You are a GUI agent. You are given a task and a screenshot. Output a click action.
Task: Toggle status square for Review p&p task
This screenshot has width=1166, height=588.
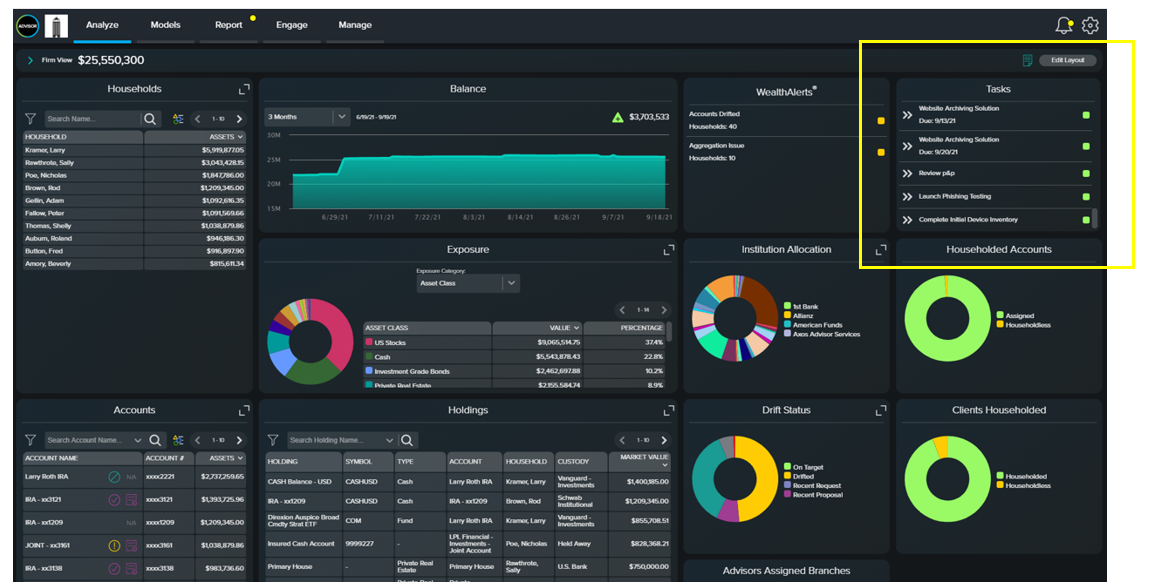[x=1086, y=173]
